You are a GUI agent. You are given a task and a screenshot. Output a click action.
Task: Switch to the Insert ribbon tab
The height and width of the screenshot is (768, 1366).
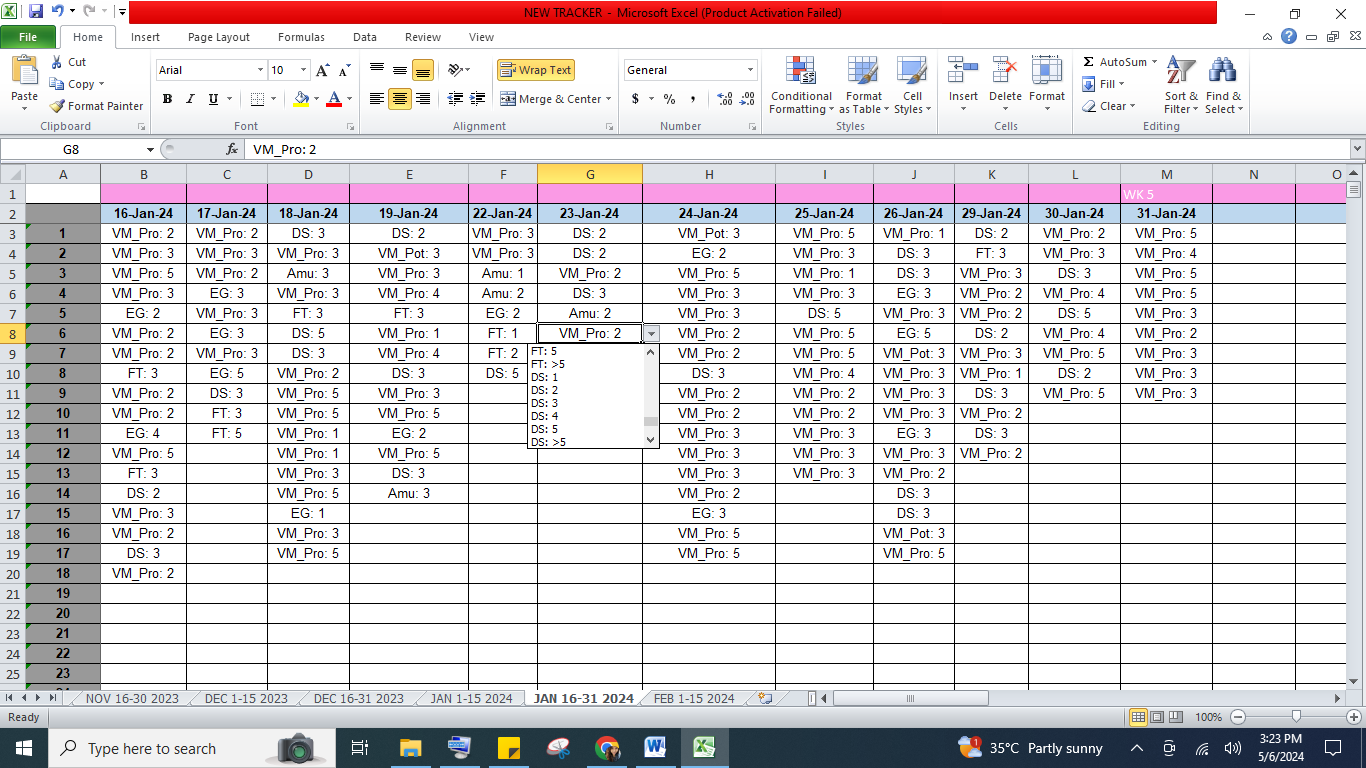pos(145,37)
